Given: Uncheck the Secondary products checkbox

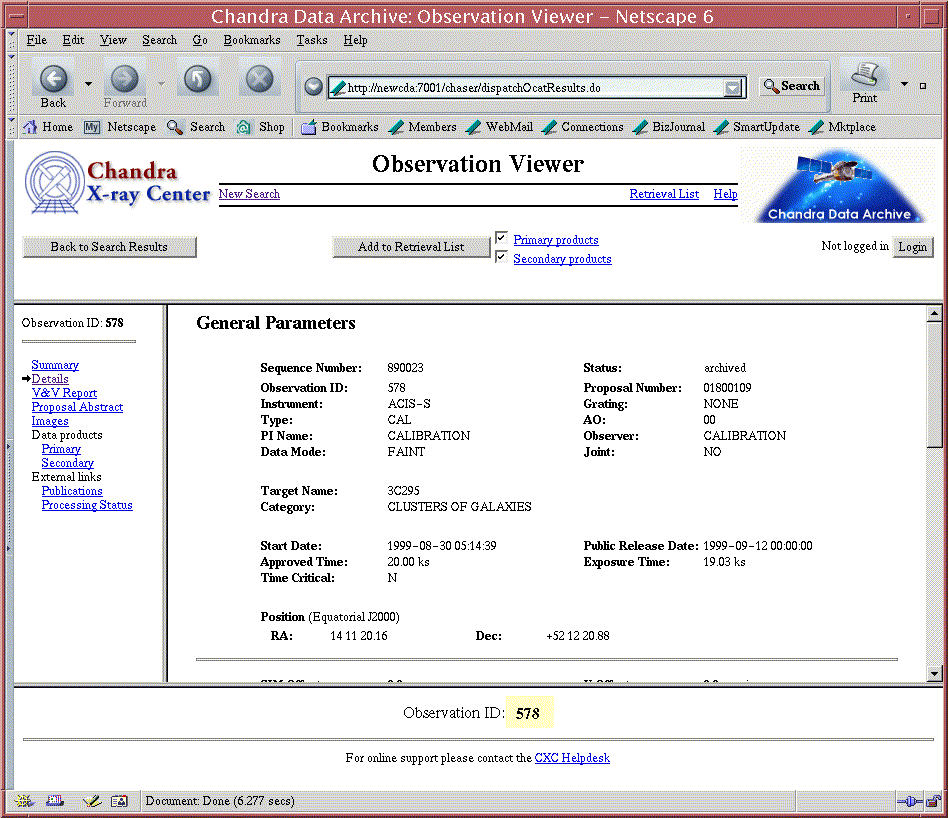Looking at the screenshot, I should [502, 258].
